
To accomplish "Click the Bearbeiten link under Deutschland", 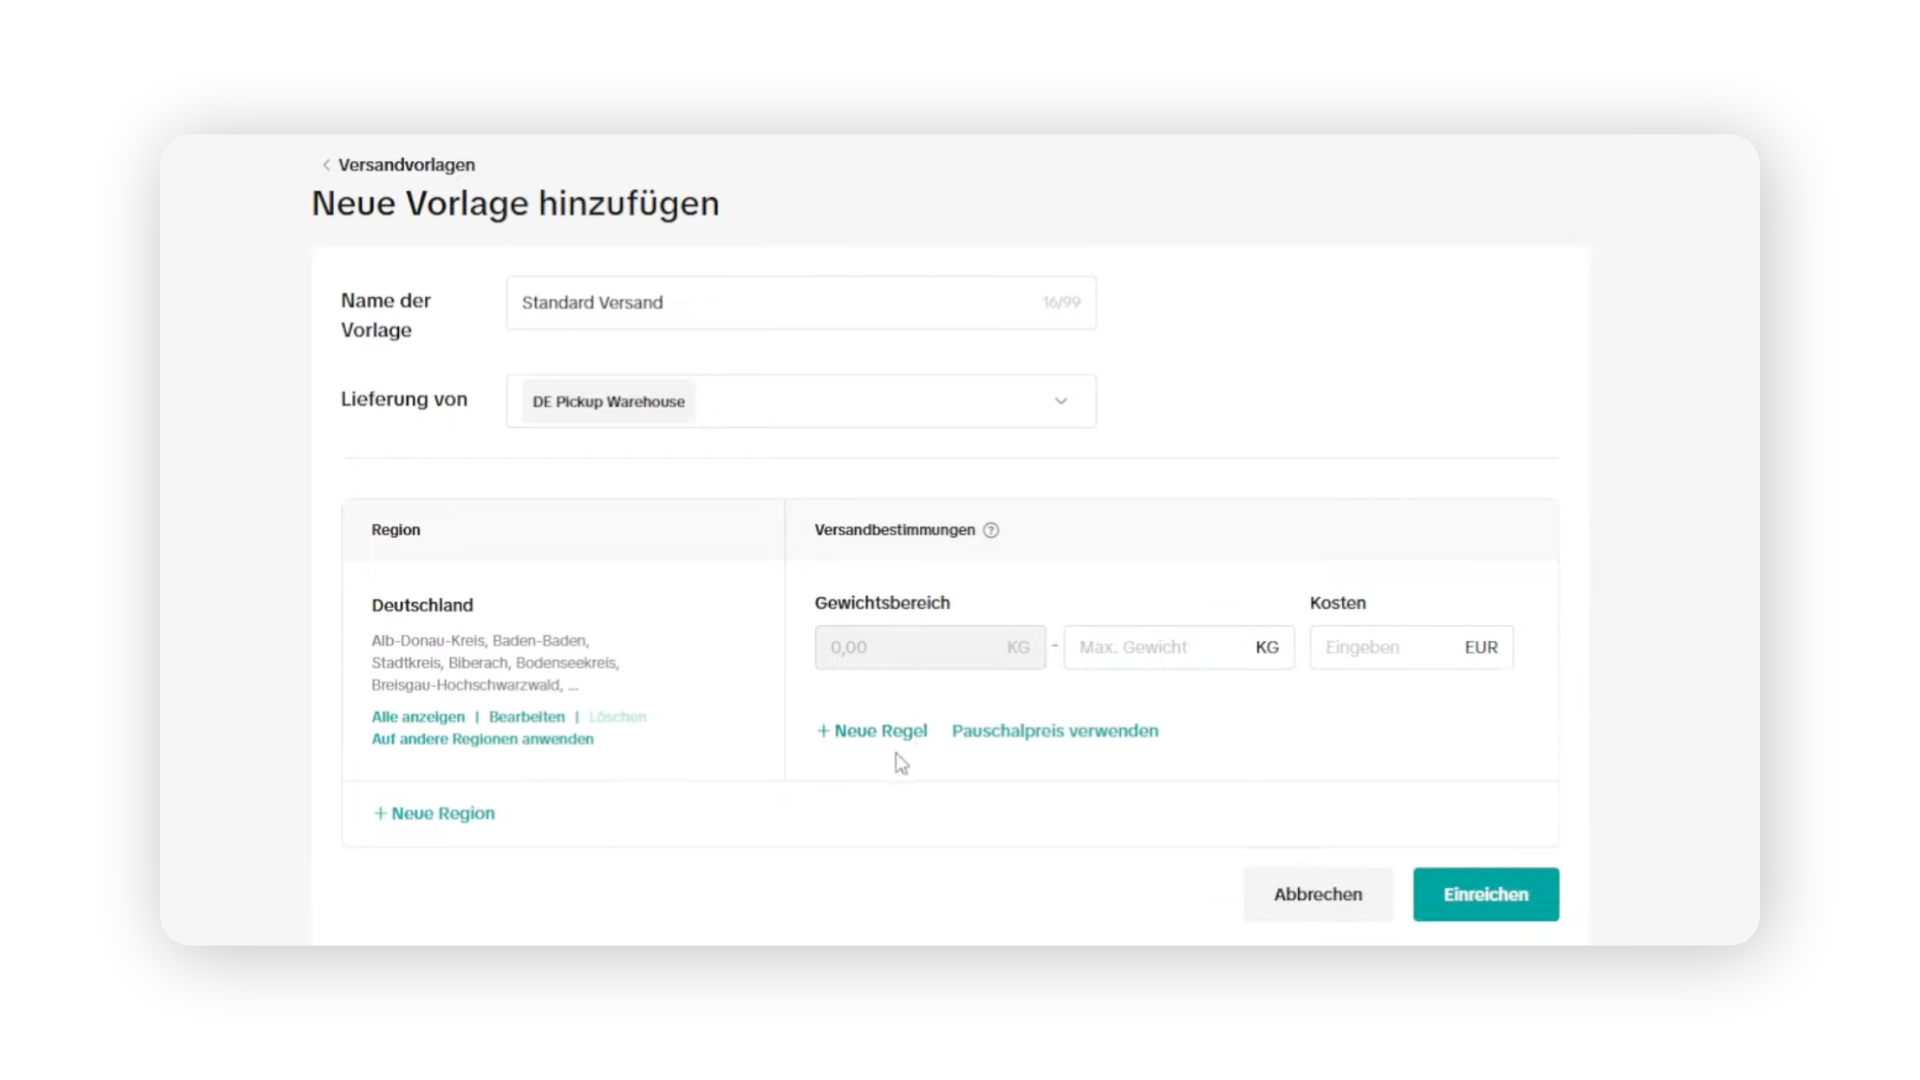I will point(527,717).
